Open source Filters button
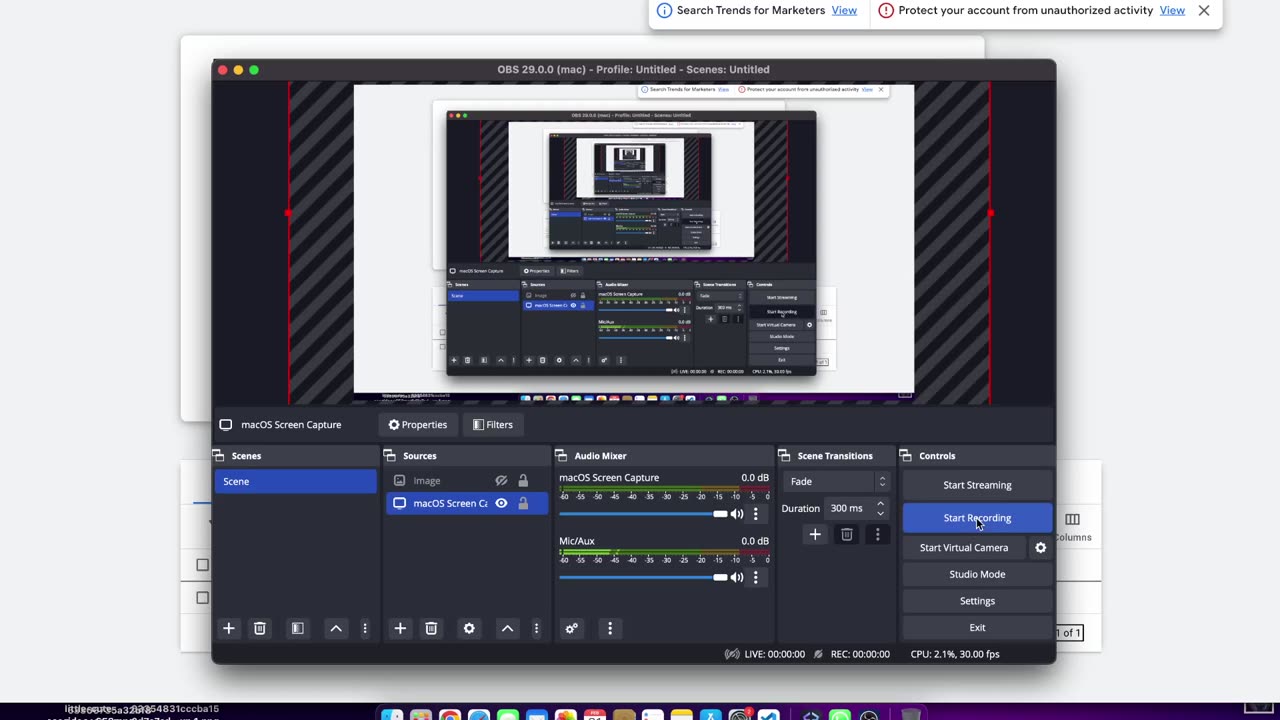This screenshot has width=1280, height=720. pos(493,425)
